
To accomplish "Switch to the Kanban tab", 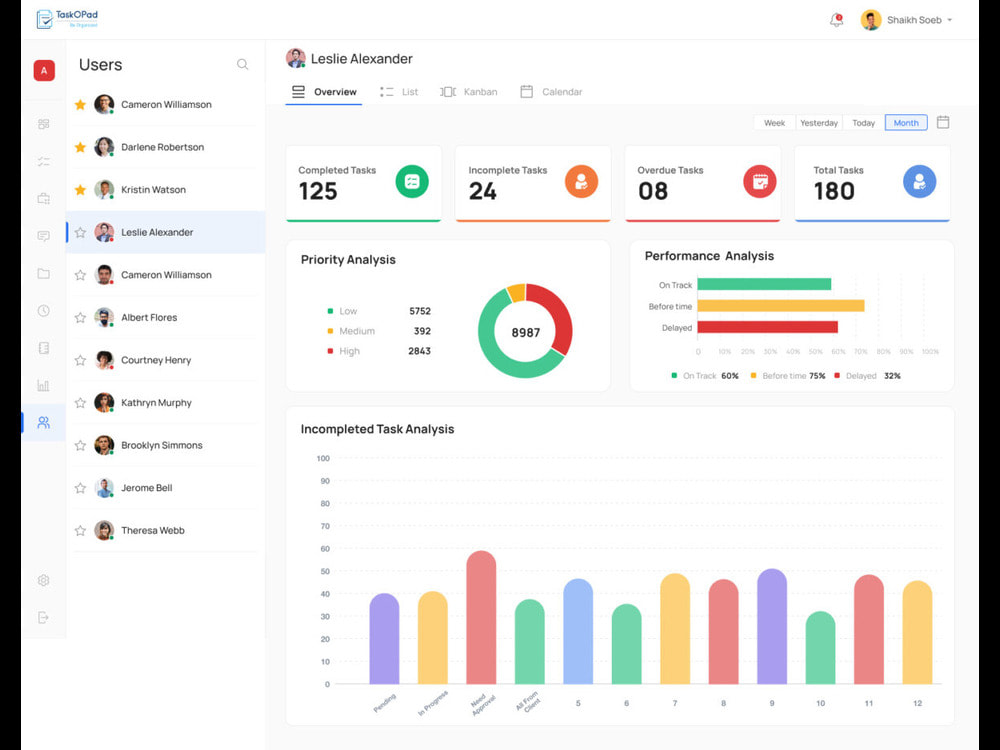I will (x=469, y=92).
